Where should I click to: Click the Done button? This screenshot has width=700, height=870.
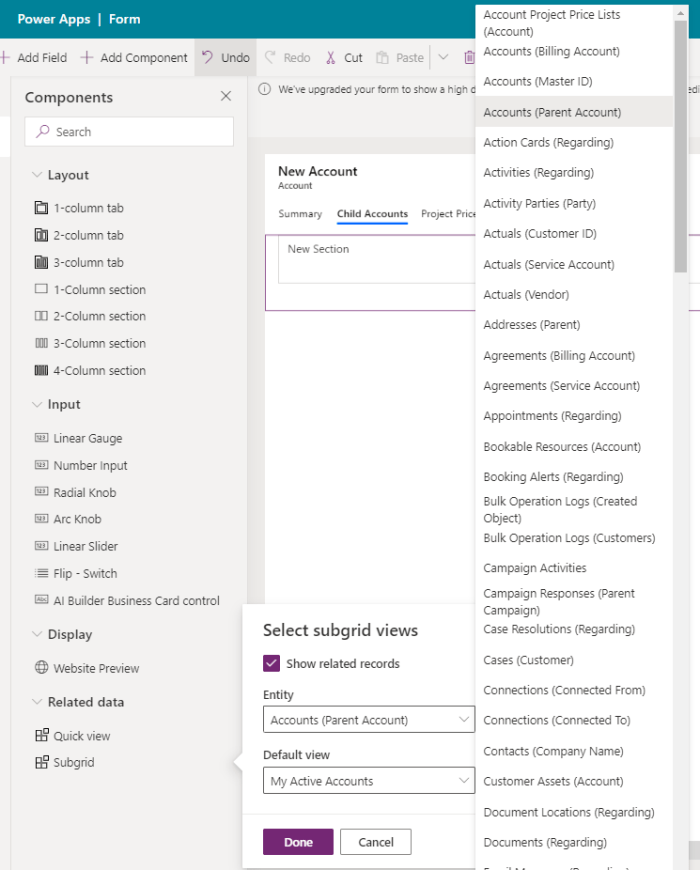tap(298, 841)
